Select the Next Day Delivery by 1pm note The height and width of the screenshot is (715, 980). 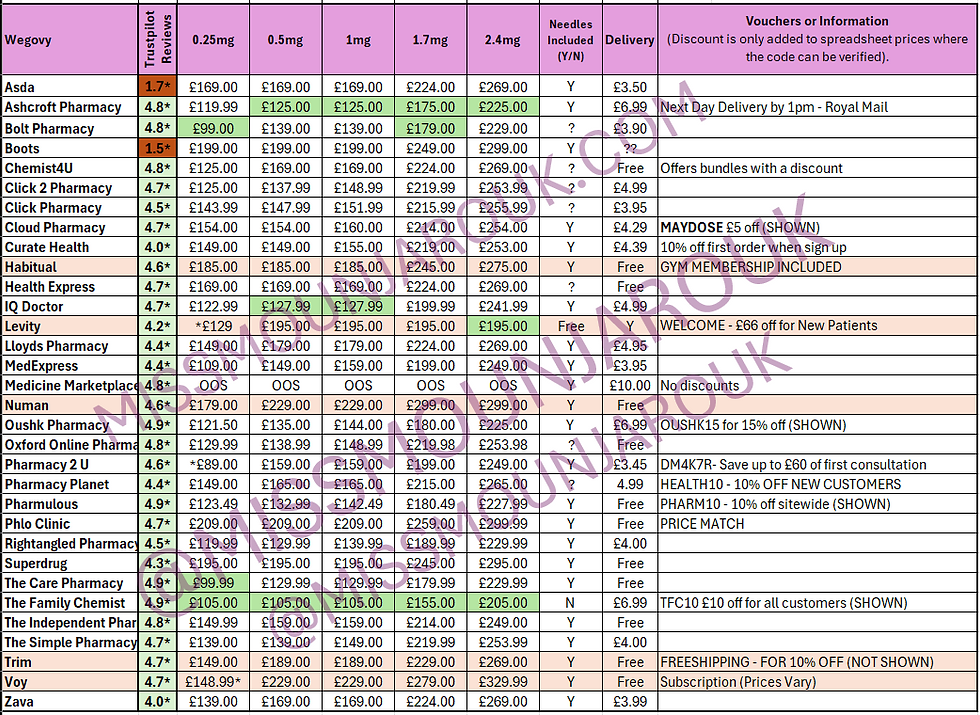(818, 107)
